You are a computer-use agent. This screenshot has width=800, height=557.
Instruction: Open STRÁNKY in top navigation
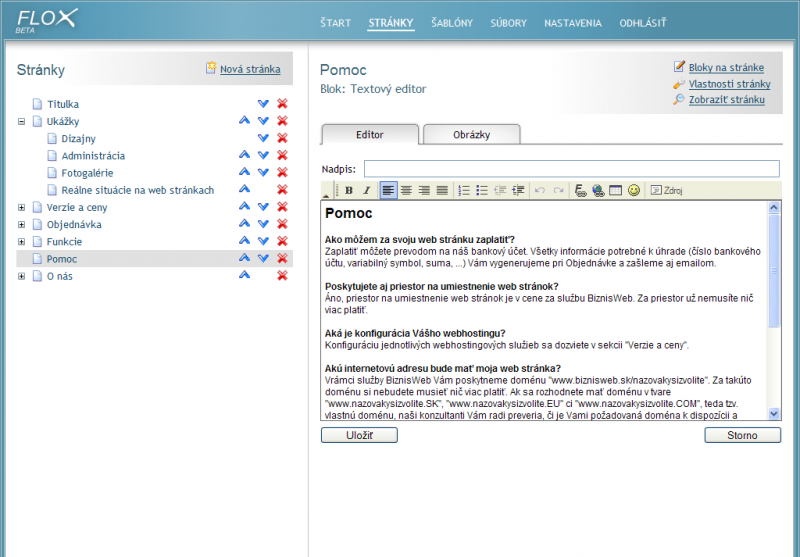coord(391,23)
